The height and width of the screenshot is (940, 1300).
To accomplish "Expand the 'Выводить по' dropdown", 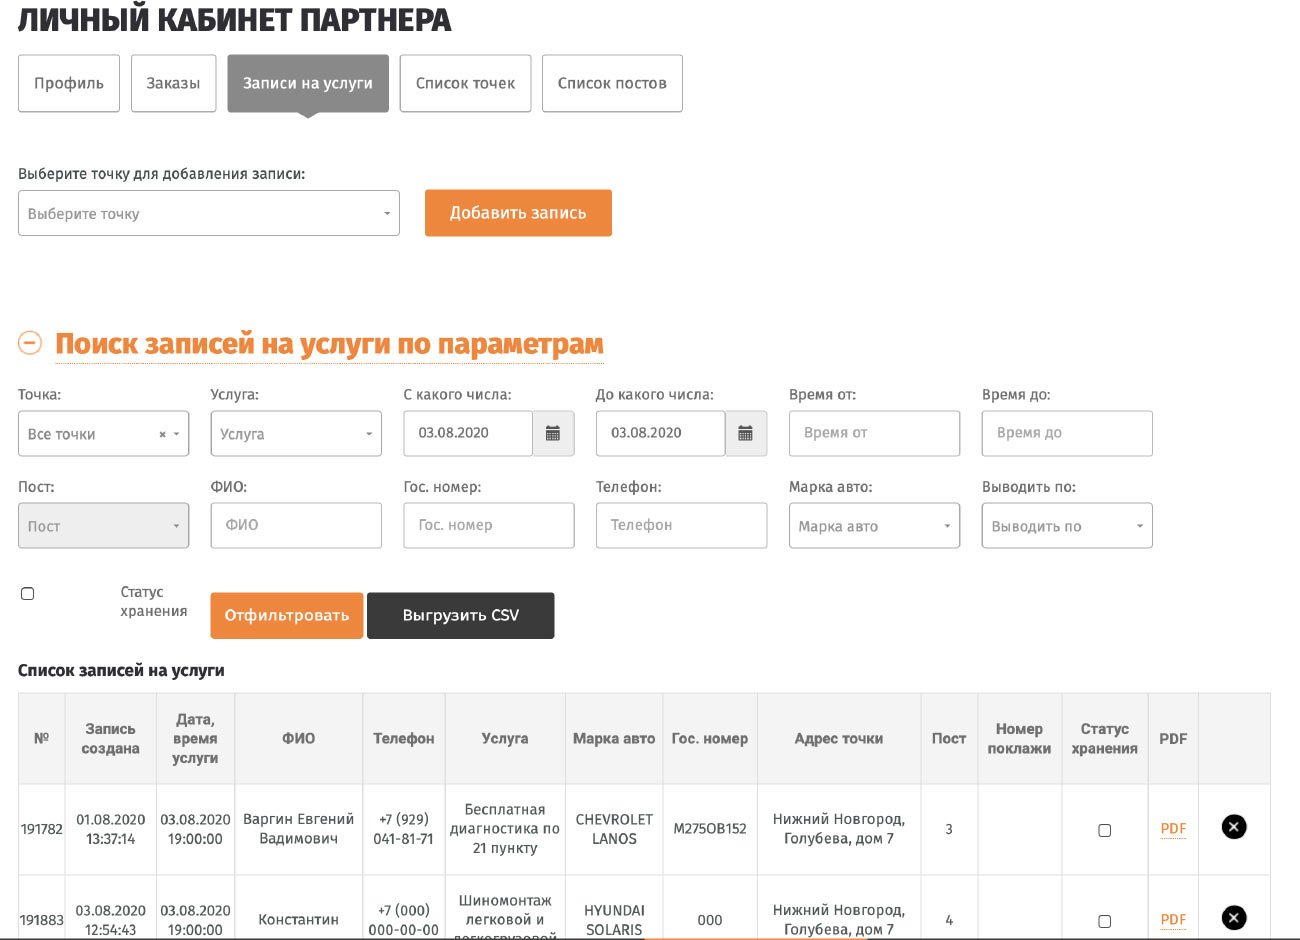I will click(x=1067, y=526).
